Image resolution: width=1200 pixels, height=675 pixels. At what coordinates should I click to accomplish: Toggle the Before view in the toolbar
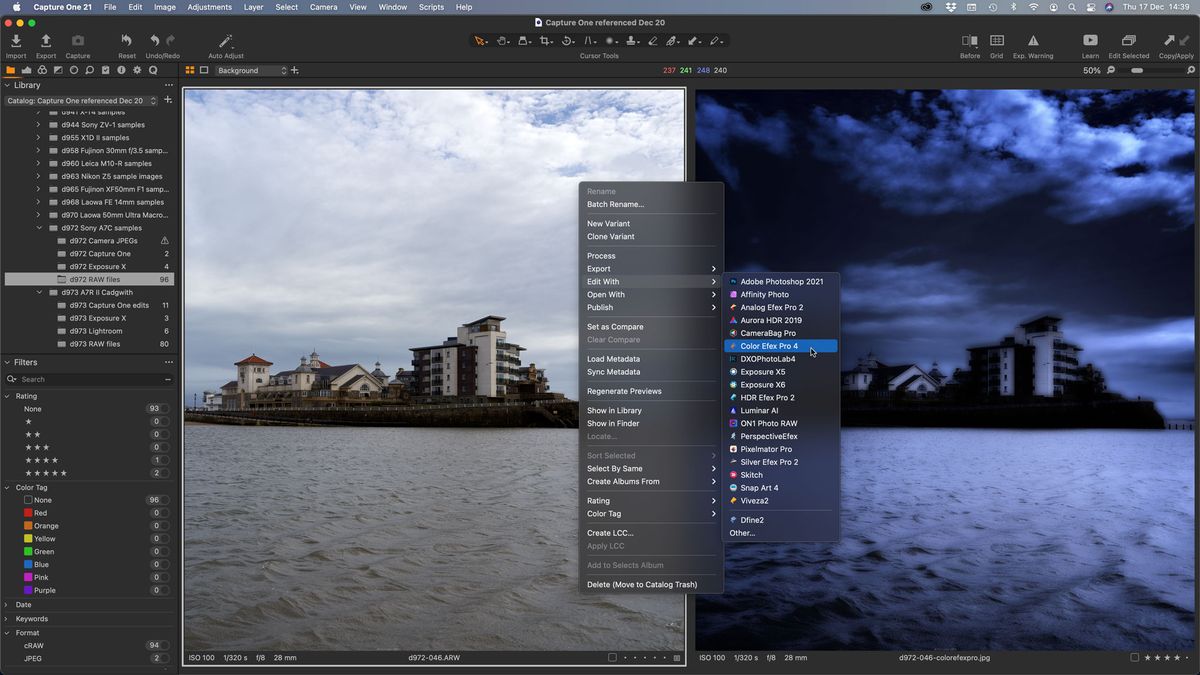pos(969,40)
